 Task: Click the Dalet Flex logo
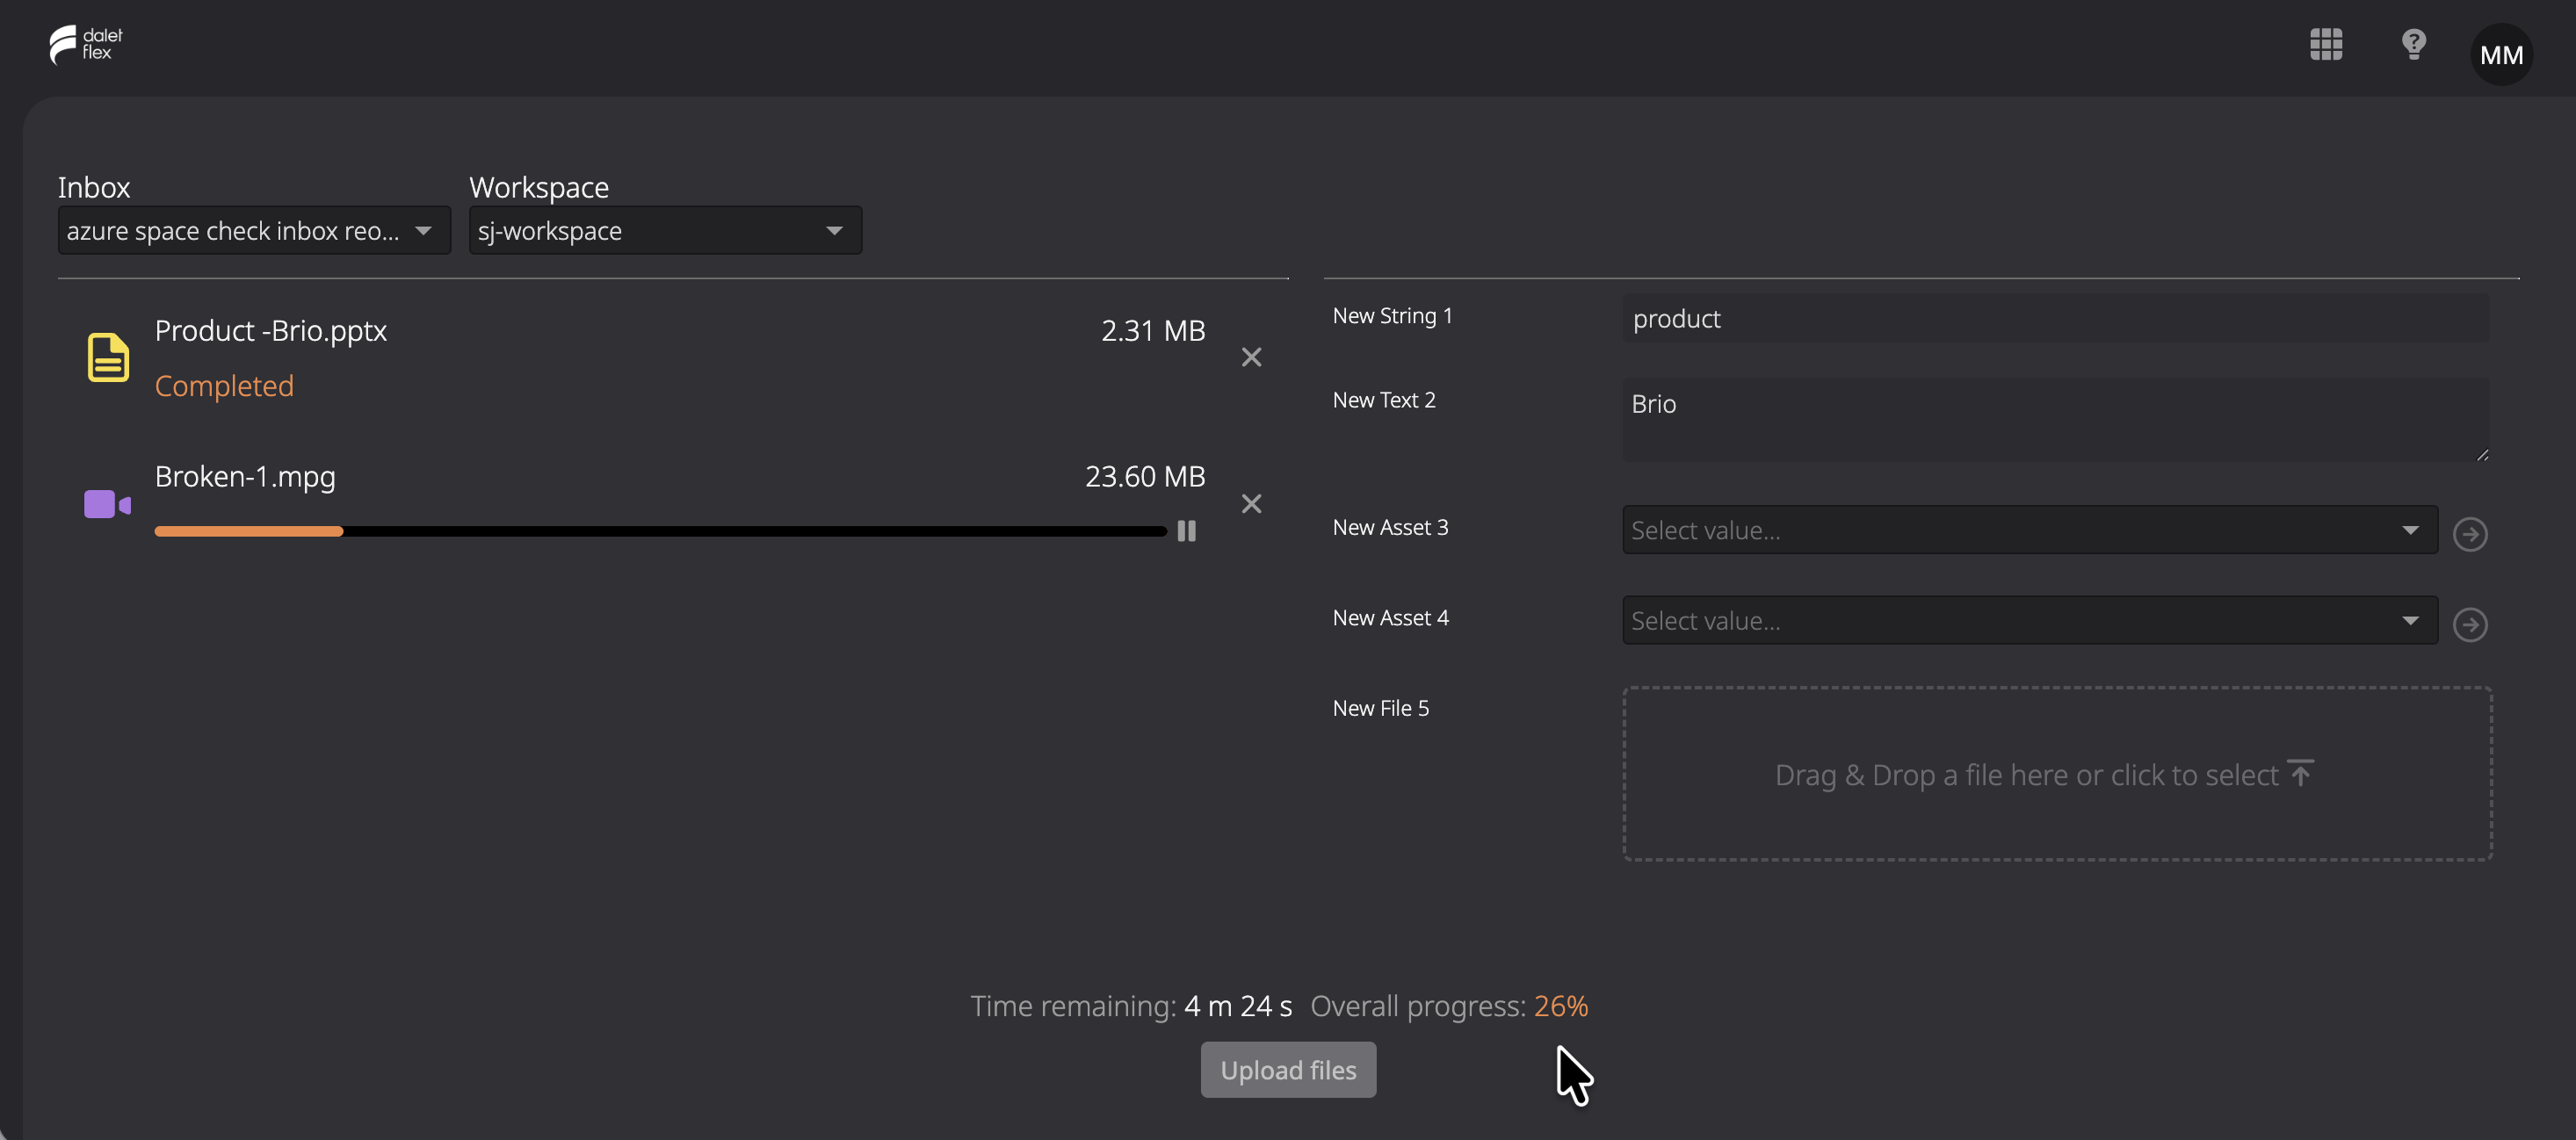coord(86,44)
